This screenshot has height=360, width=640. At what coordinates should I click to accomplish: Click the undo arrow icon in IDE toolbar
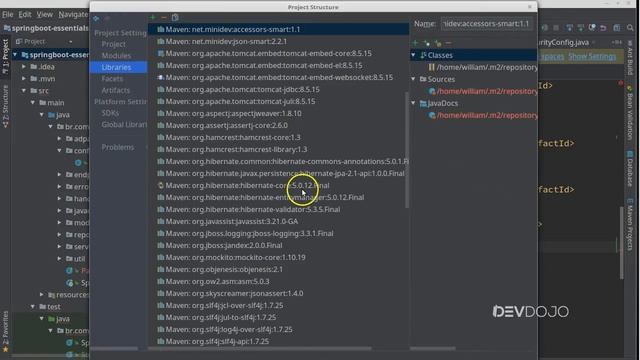coord(603,28)
